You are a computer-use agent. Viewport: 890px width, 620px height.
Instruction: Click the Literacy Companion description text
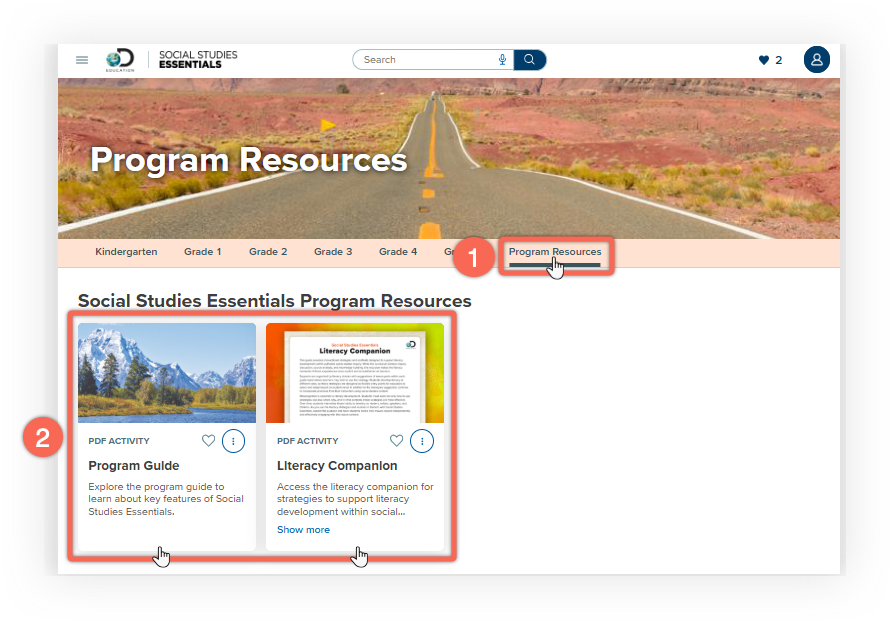click(x=355, y=499)
